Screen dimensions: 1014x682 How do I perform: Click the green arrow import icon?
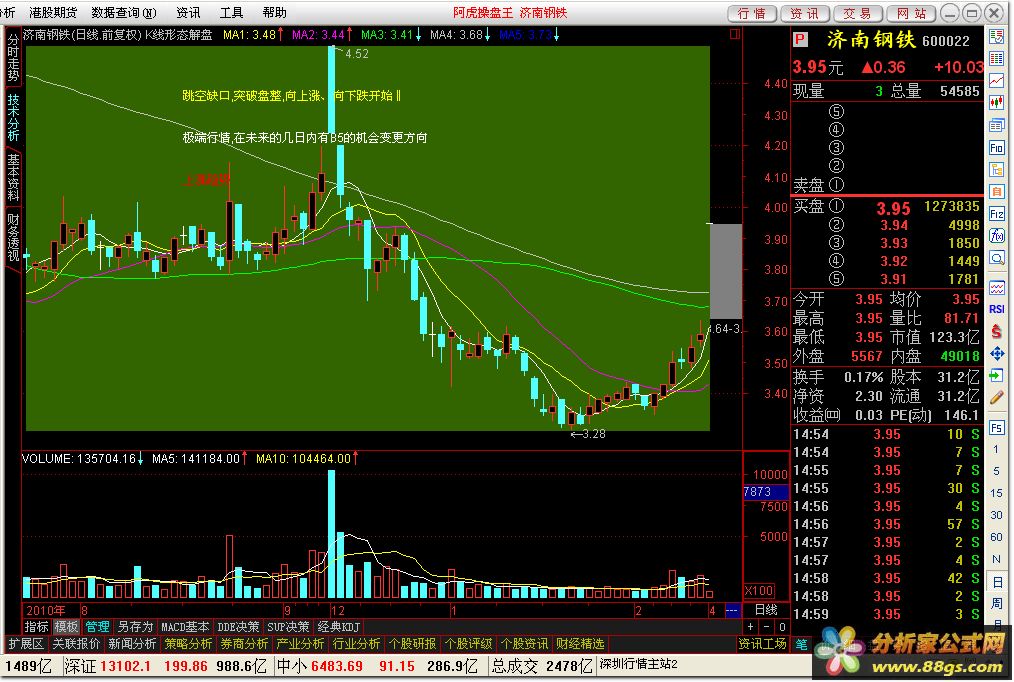click(997, 376)
